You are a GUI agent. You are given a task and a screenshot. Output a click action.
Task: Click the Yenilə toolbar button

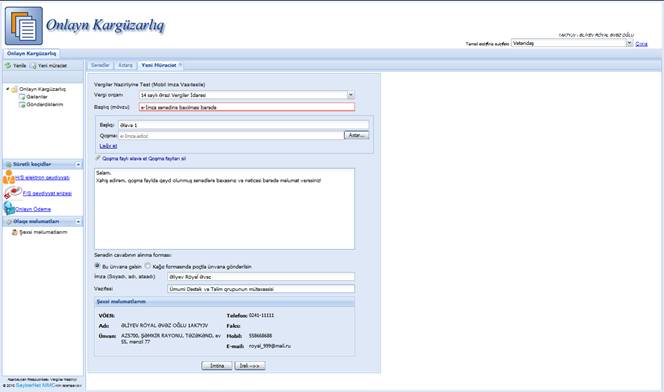click(x=16, y=66)
